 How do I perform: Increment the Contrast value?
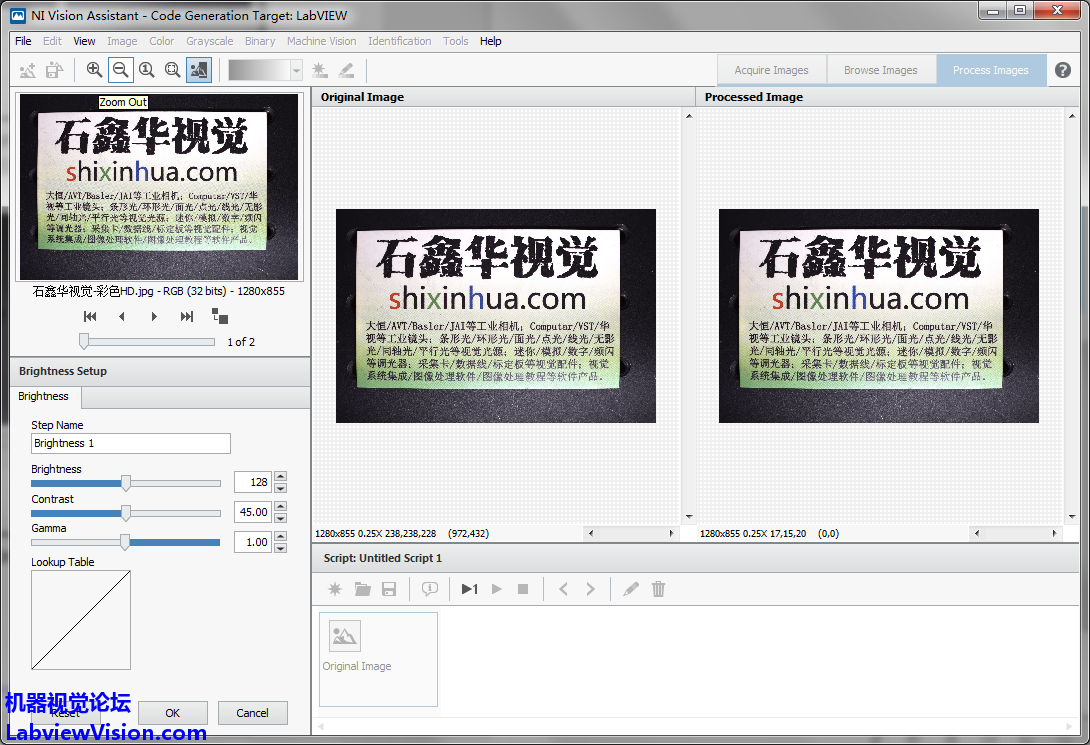click(x=280, y=507)
